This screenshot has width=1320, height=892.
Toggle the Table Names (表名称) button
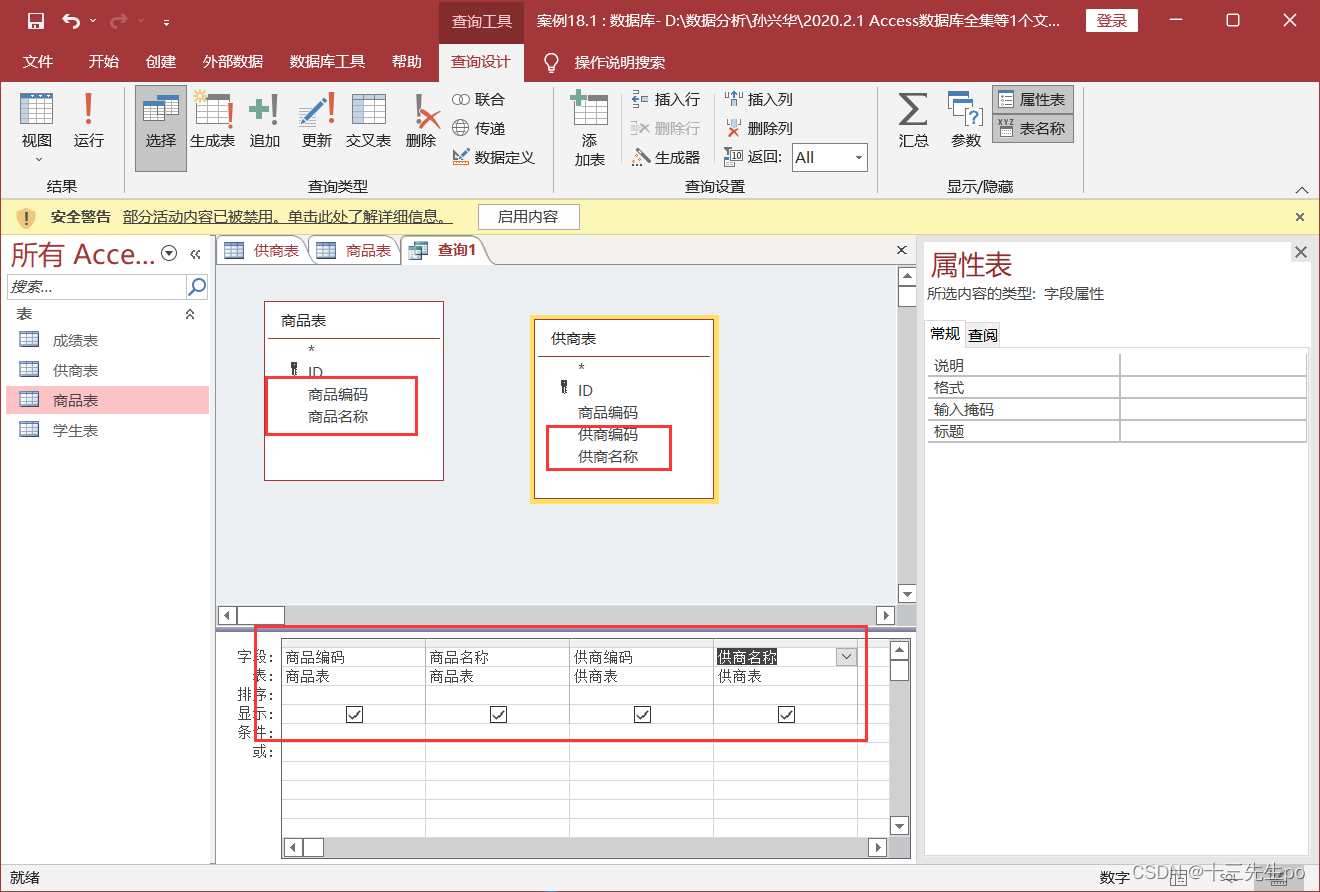(x=1033, y=128)
